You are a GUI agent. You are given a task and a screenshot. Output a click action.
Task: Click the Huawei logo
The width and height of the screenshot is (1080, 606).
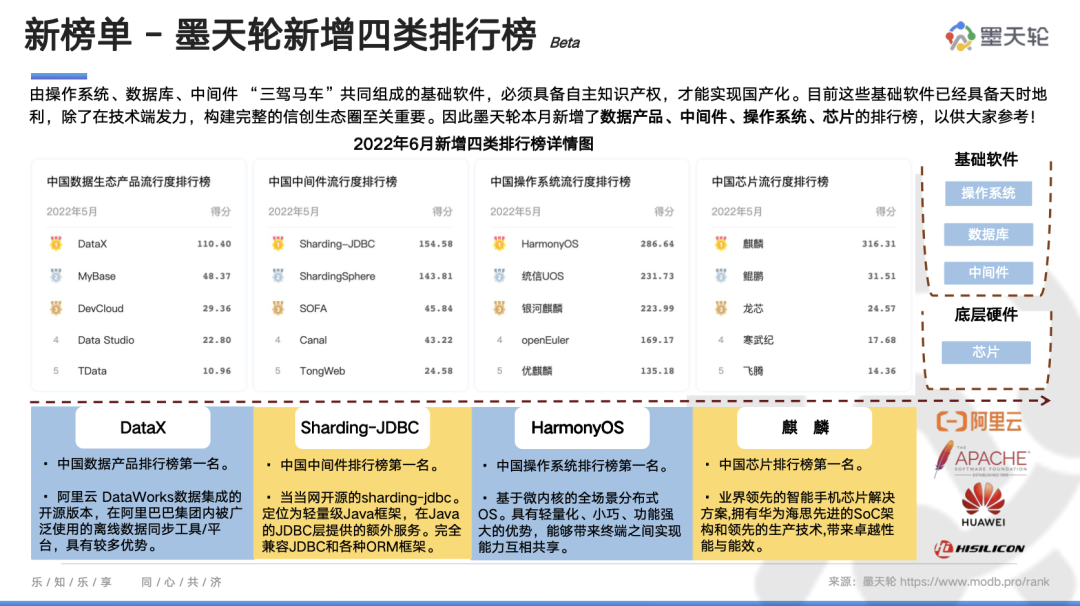[983, 505]
